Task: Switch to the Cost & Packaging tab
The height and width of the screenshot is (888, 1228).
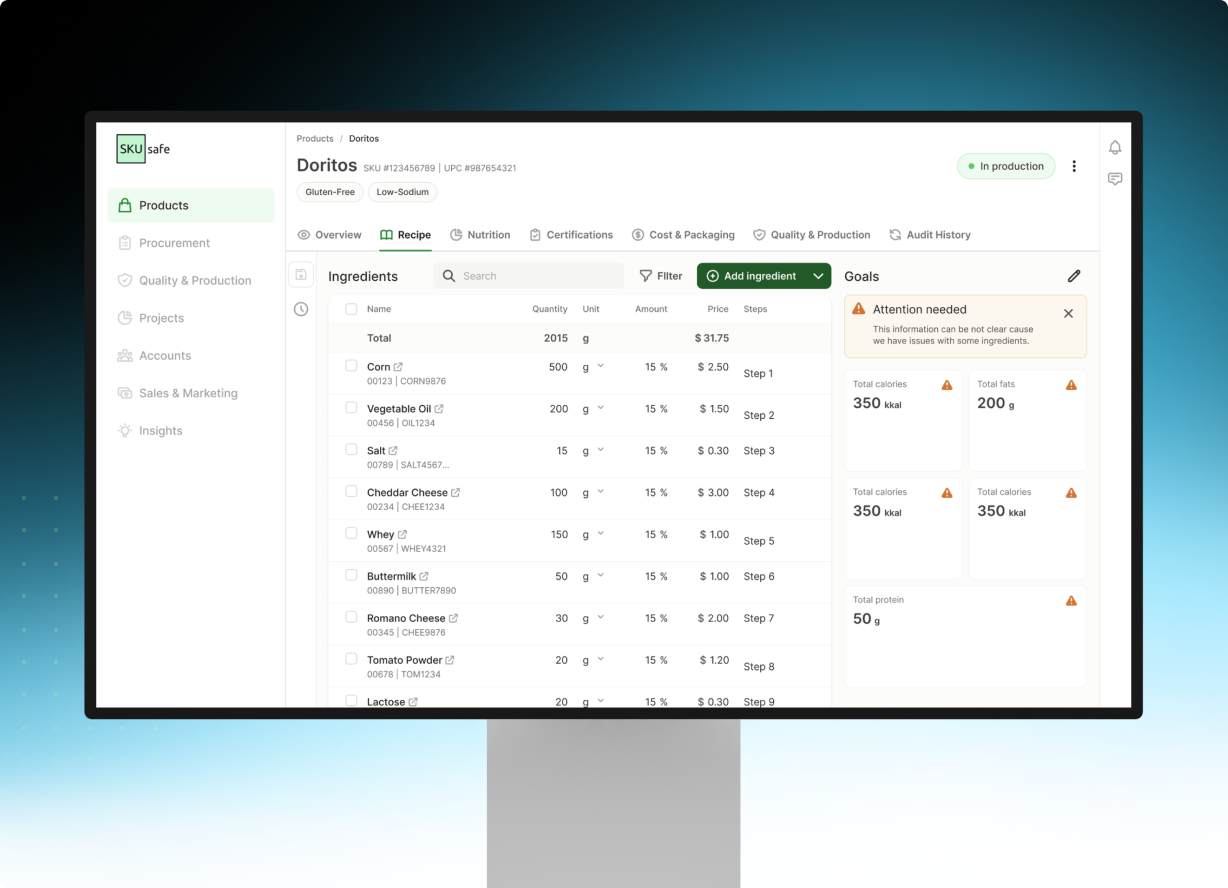Action: click(683, 235)
